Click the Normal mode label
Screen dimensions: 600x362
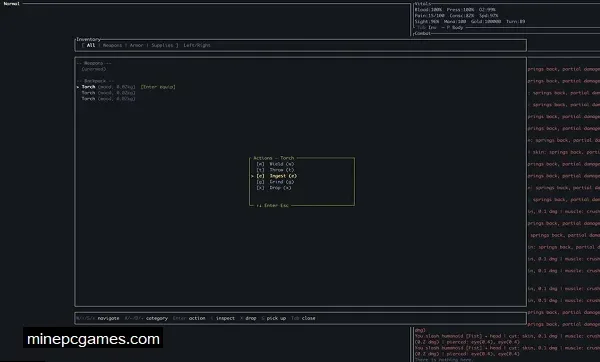click(x=11, y=3)
